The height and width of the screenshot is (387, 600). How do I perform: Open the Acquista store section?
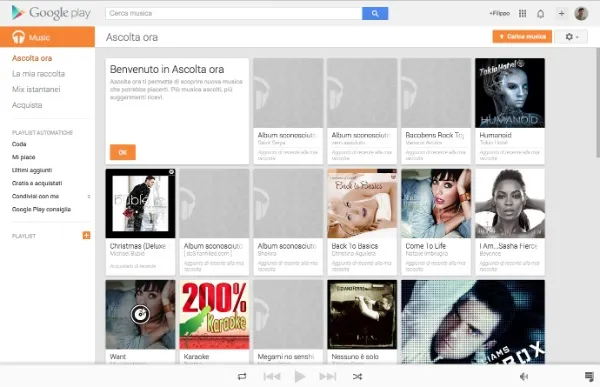[27, 105]
